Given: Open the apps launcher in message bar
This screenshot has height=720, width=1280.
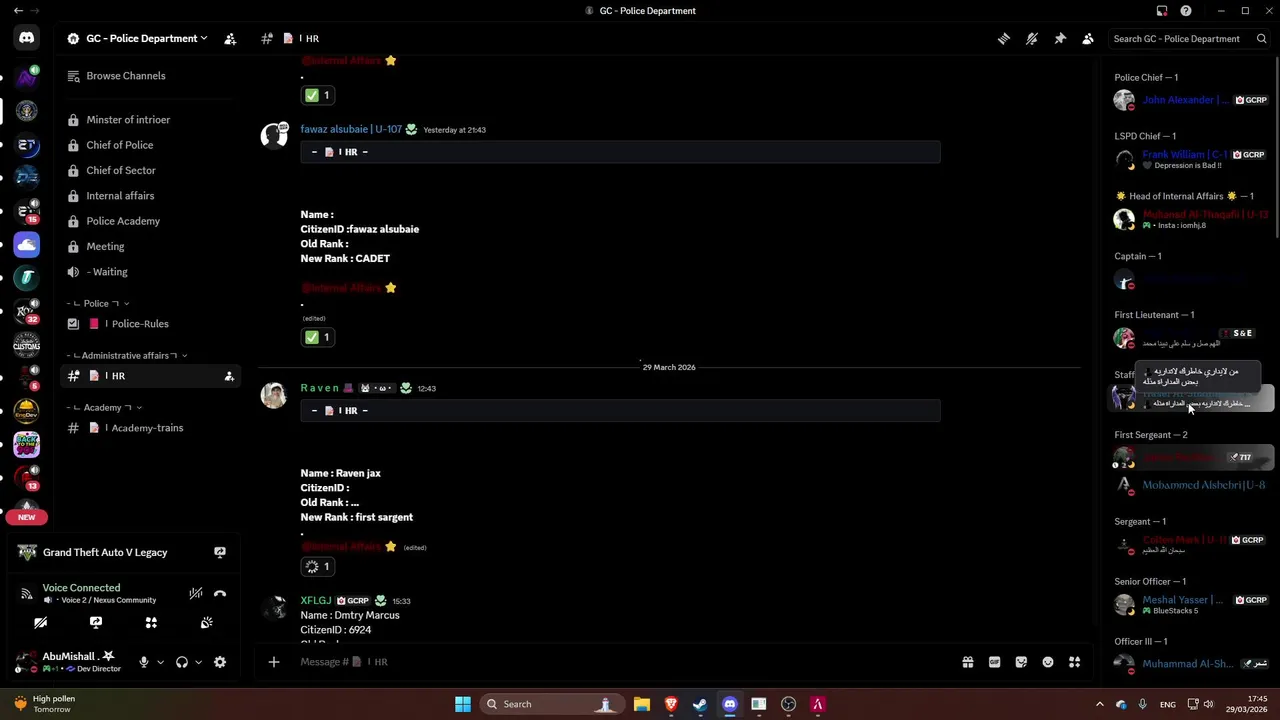Looking at the screenshot, I should coord(1075,662).
